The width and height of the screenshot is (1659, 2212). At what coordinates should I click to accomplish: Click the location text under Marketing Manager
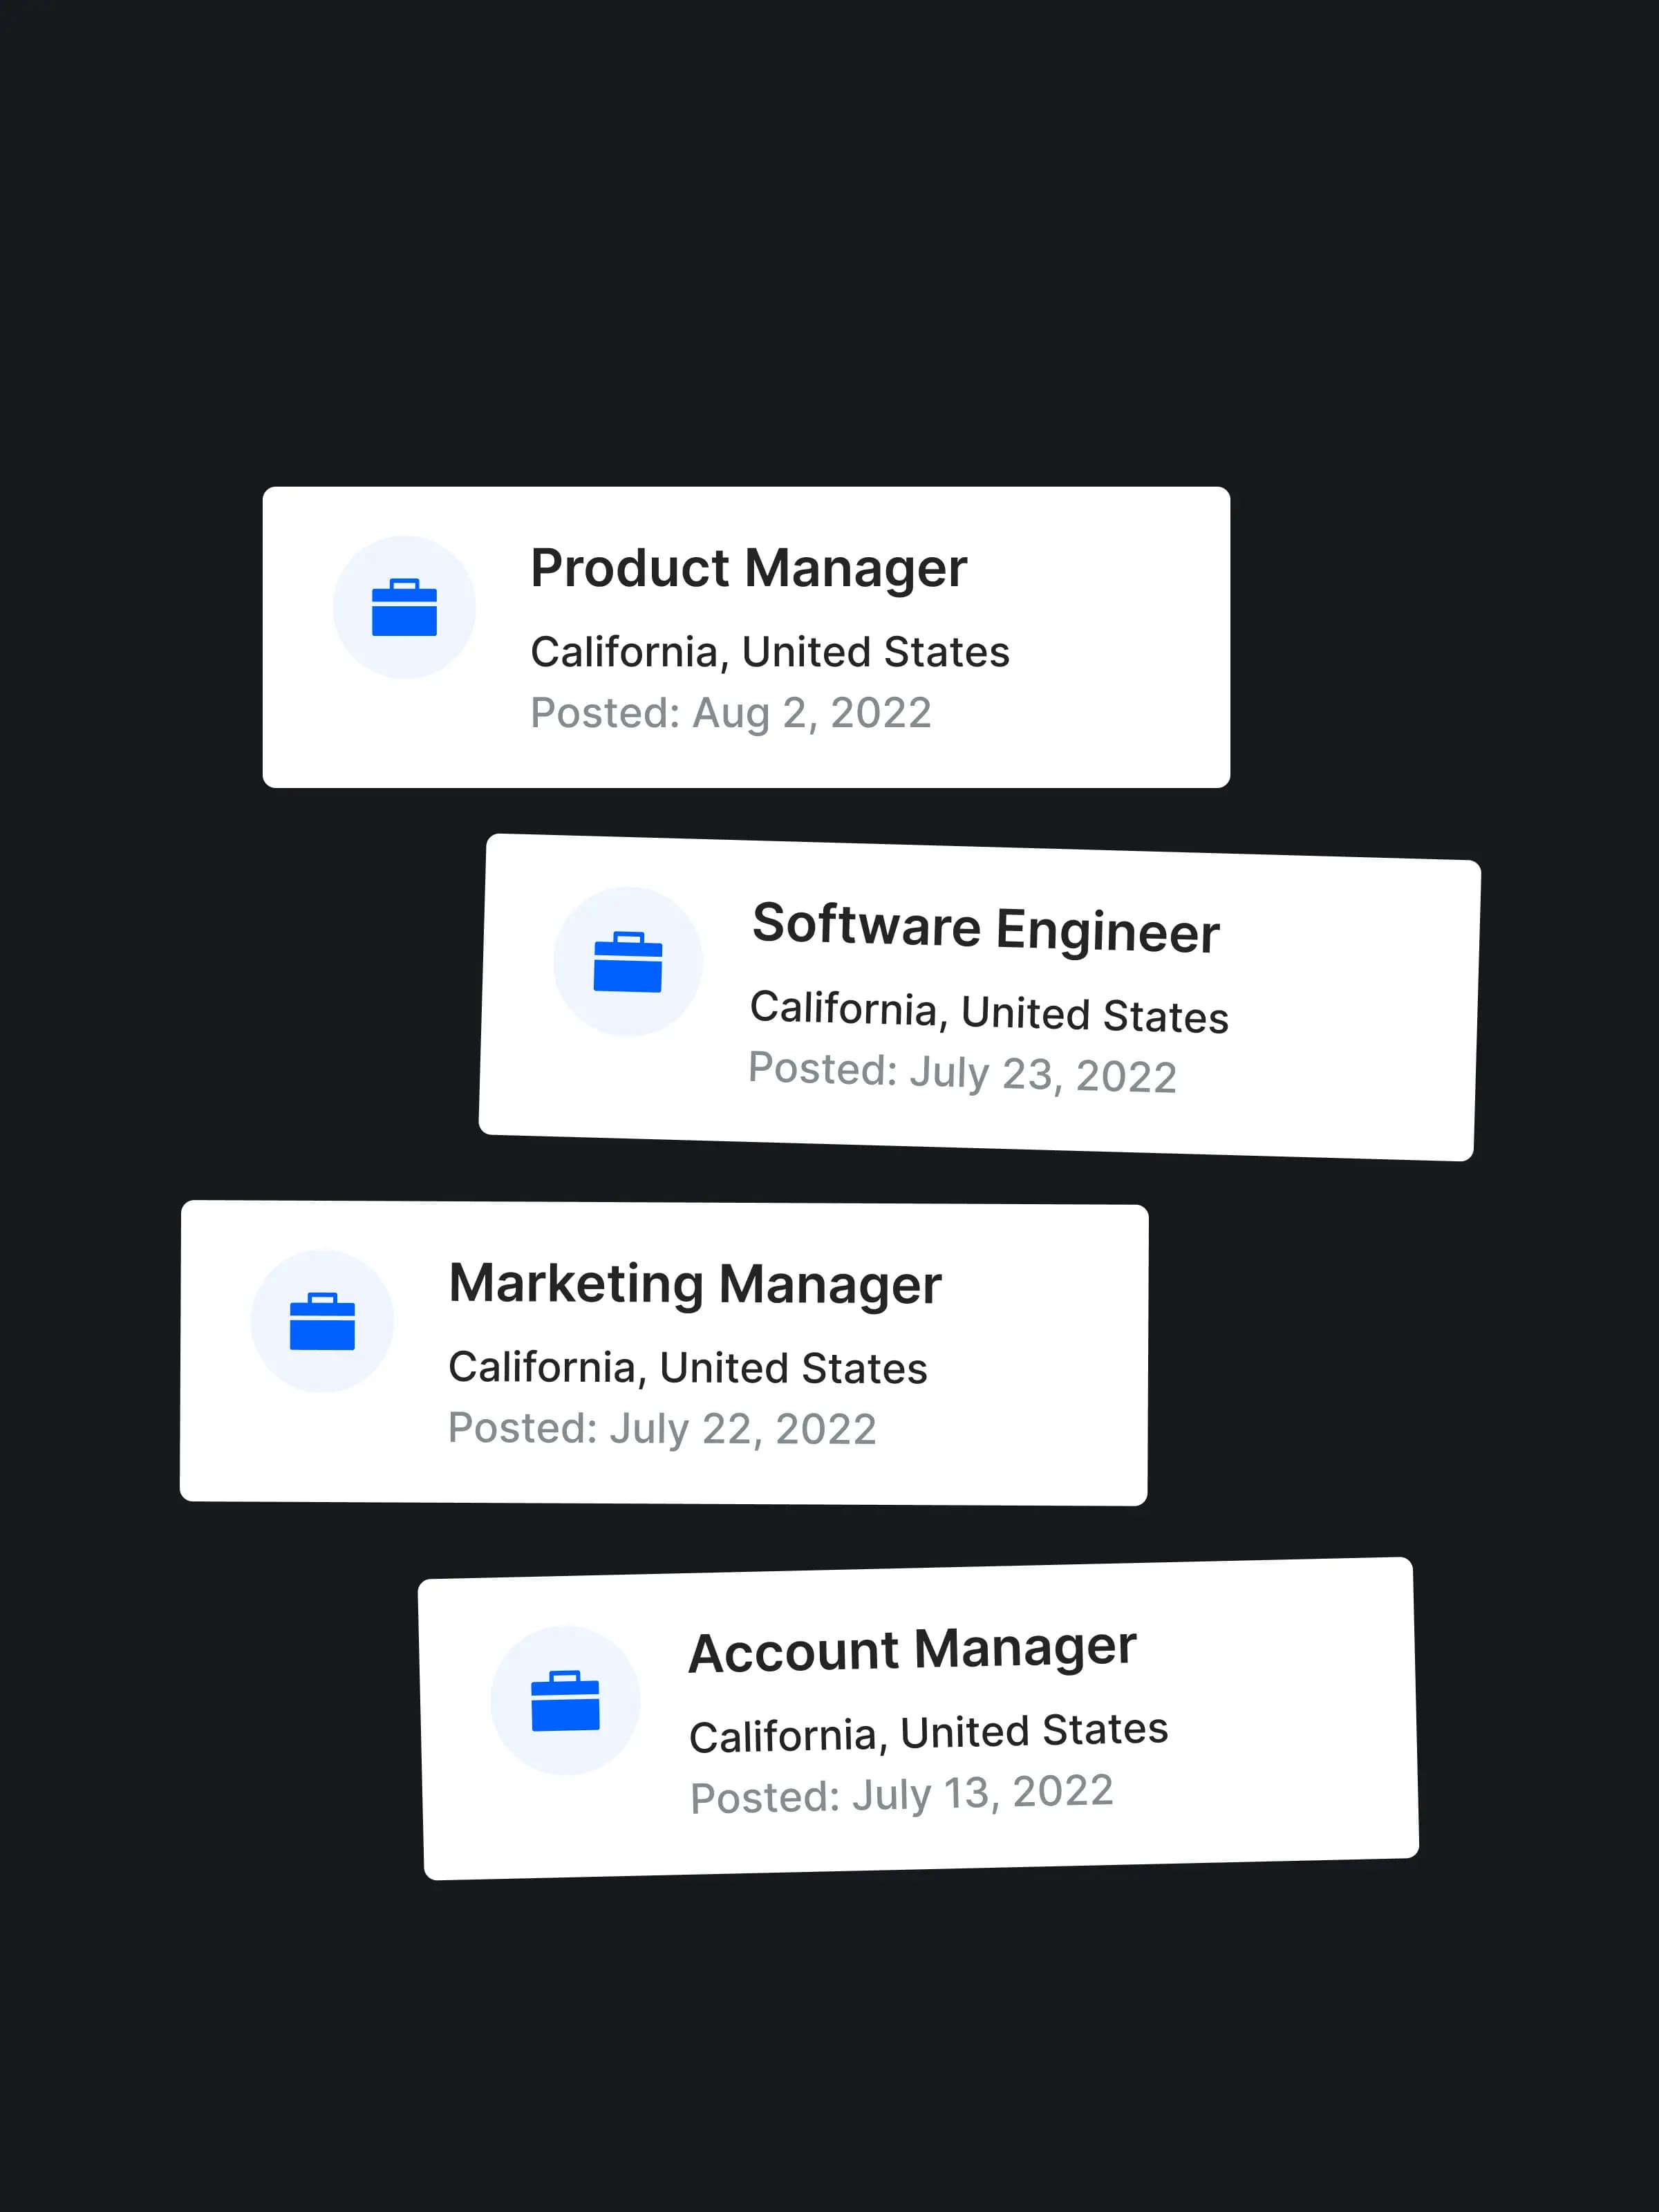click(687, 1368)
